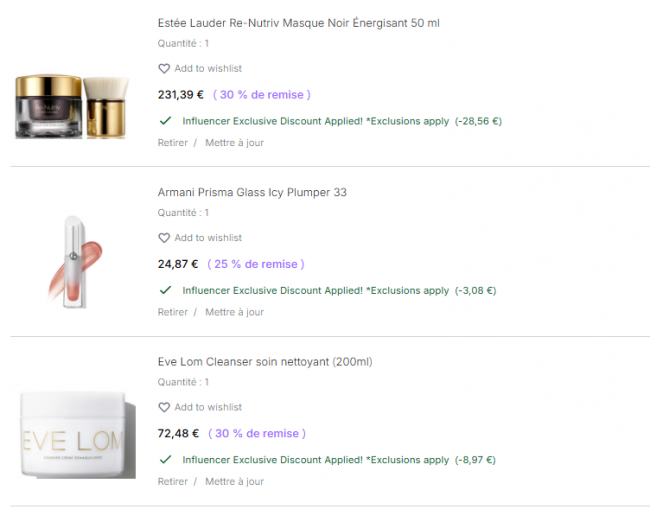Click green checkmark on Eve Lom discount
Viewport: 650px width, 509px height.
coord(165,460)
